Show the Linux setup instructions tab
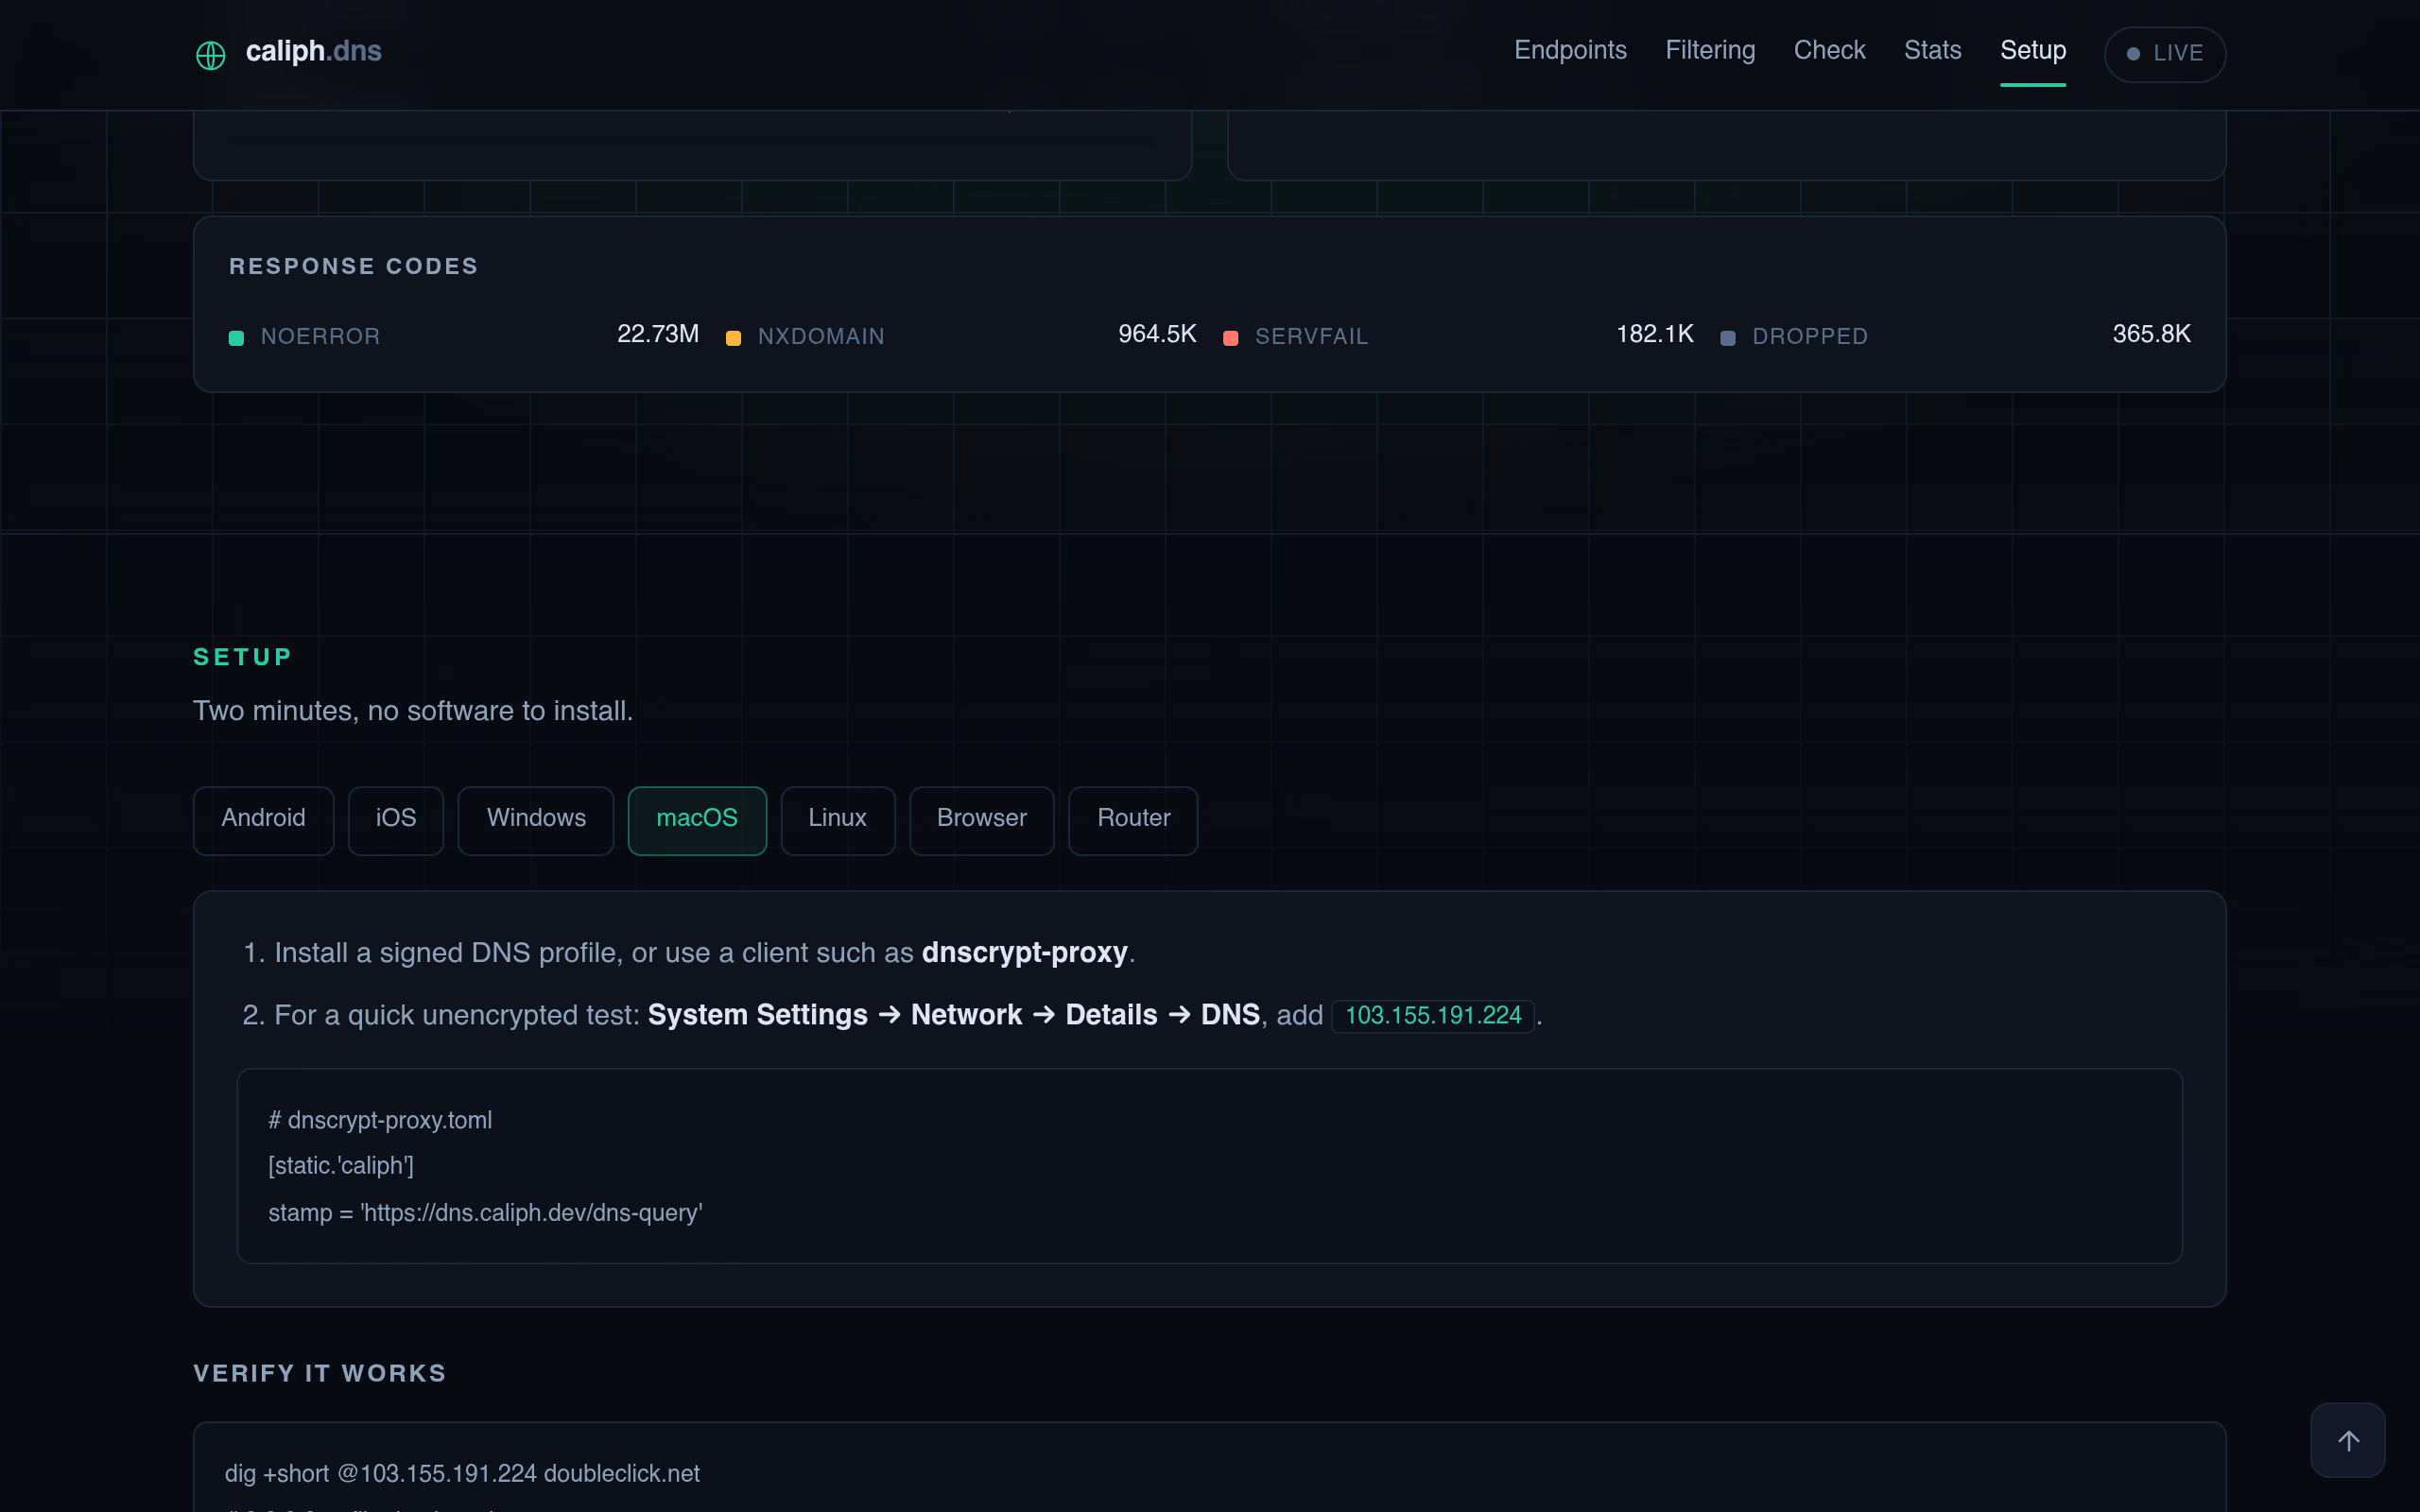Screen dimensions: 2420x1512 pyautogui.click(x=837, y=820)
